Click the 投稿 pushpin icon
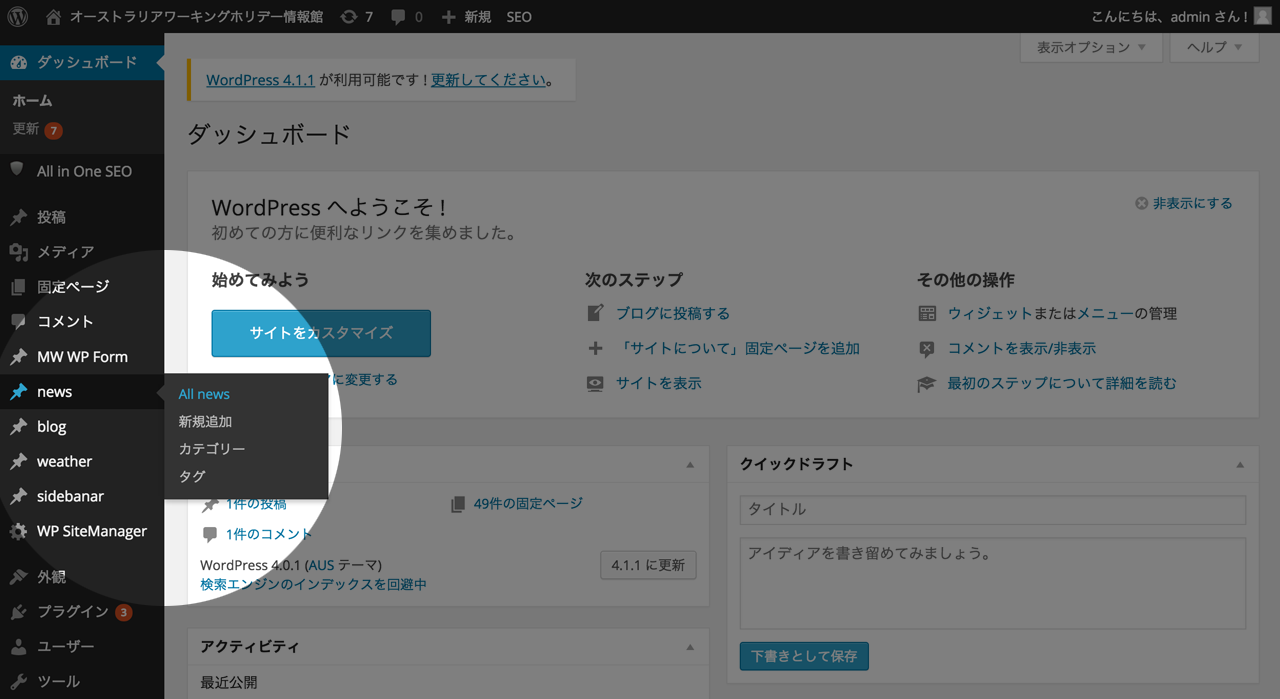Viewport: 1280px width, 699px height. tap(18, 217)
